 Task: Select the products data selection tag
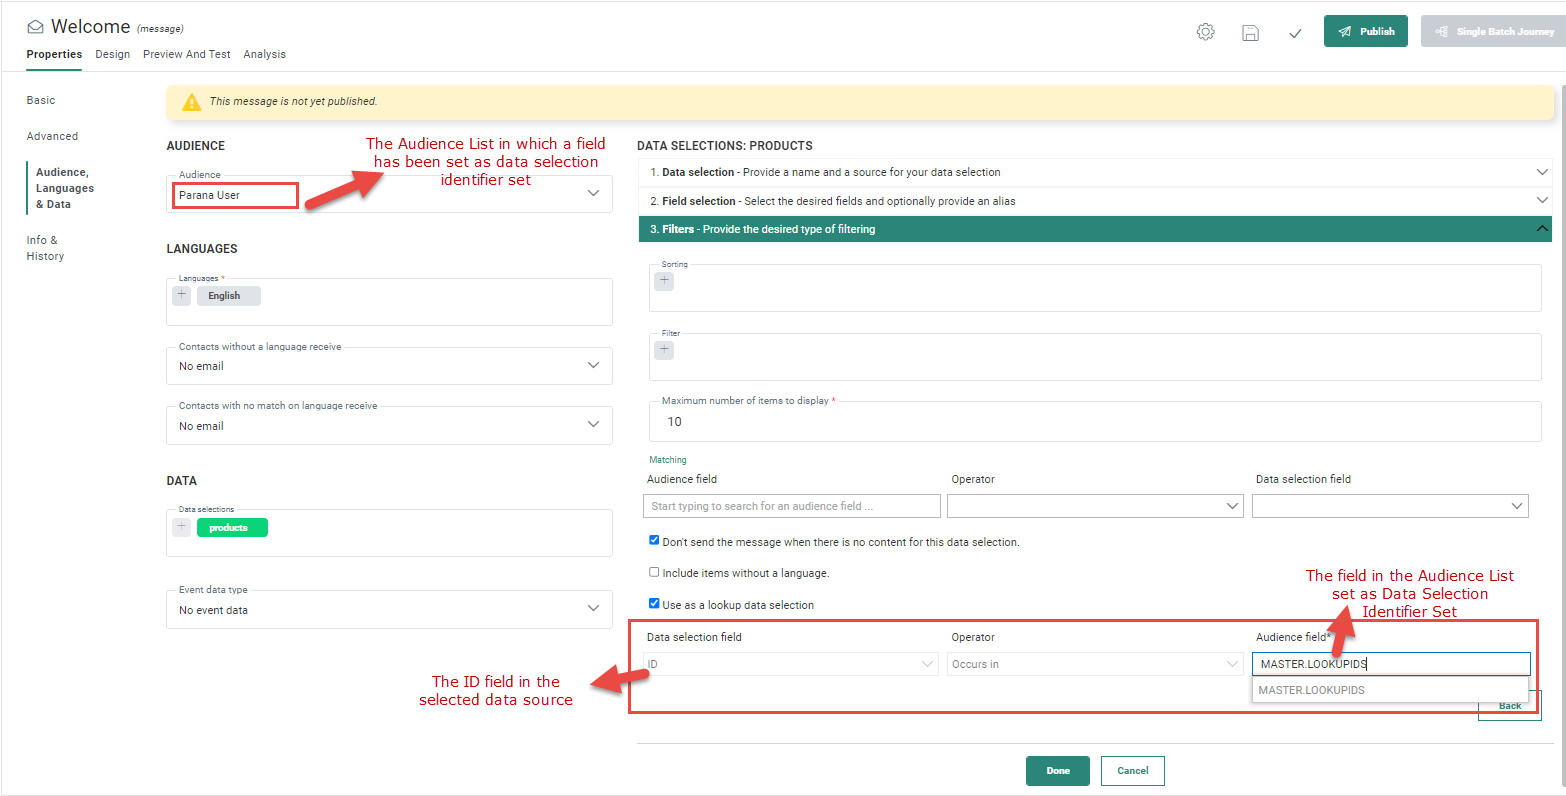coord(232,528)
